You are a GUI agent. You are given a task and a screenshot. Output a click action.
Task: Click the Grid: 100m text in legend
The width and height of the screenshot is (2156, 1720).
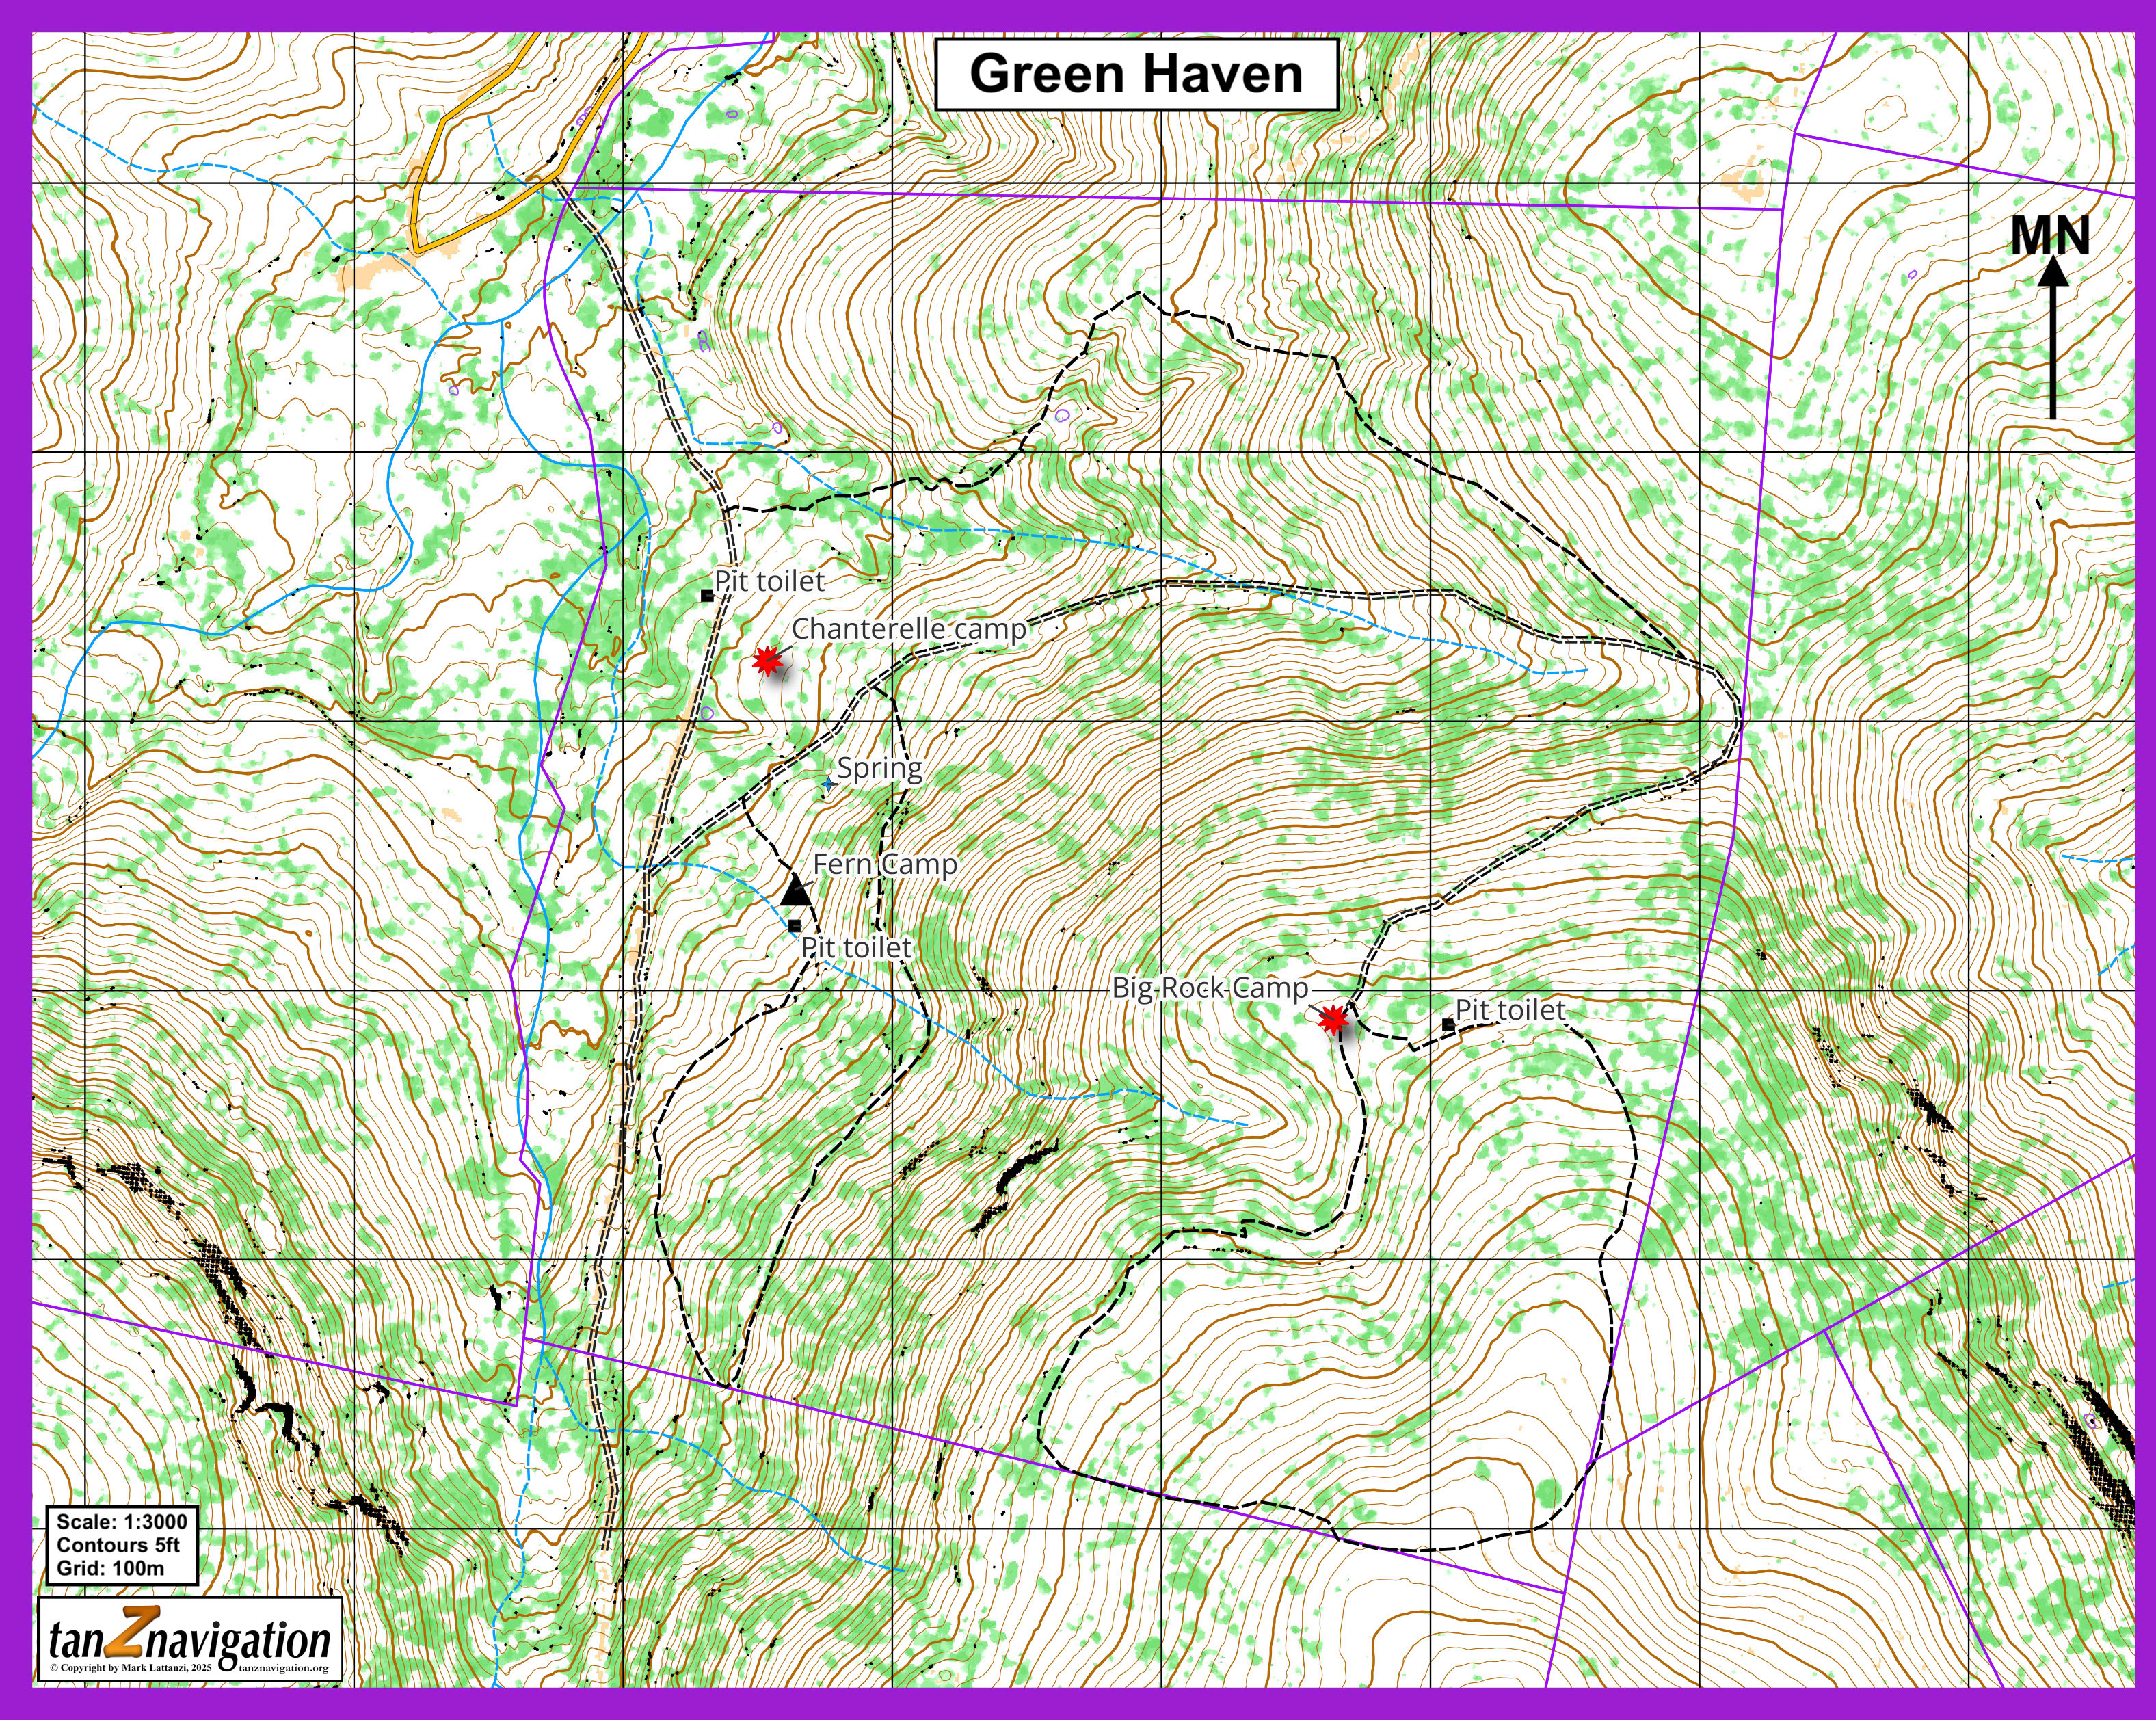(110, 1568)
